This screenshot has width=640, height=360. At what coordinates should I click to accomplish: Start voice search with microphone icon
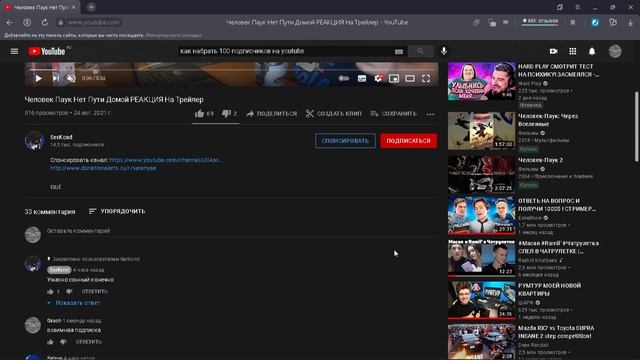click(444, 51)
